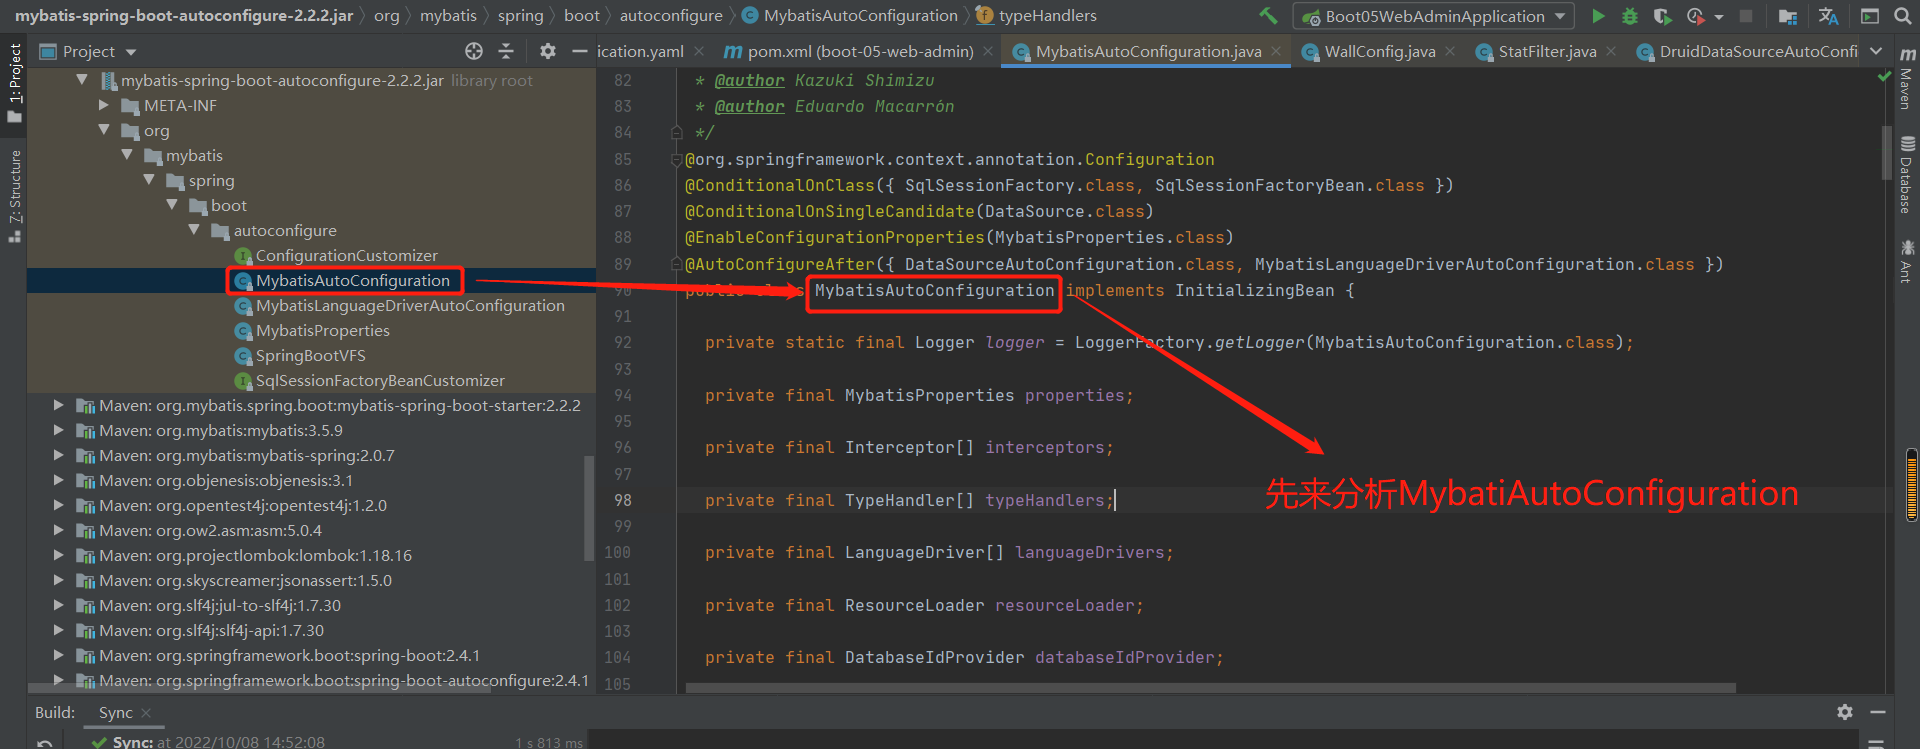Viewport: 1920px width, 749px height.
Task: Select MybatisProperties class in tree
Action: (x=322, y=330)
